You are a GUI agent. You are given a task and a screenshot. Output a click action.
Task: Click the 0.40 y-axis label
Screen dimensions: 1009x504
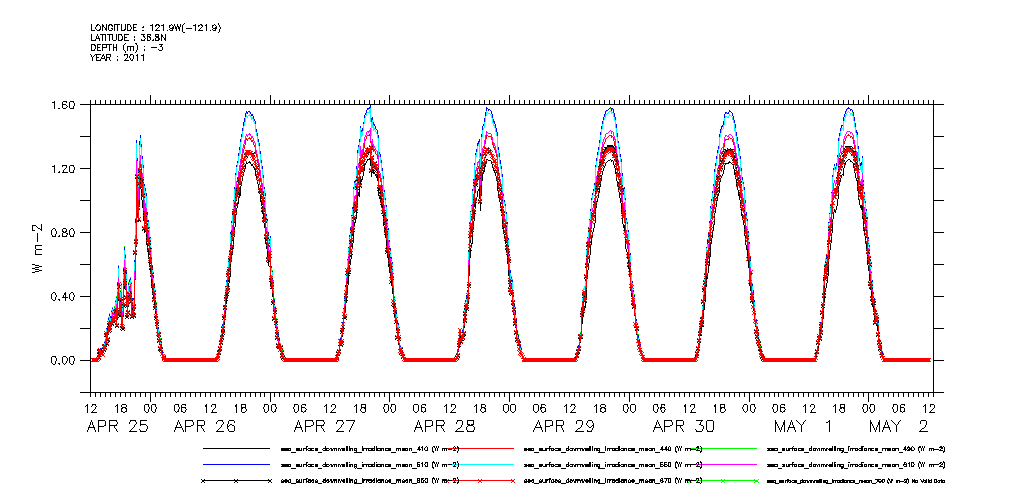(62, 297)
